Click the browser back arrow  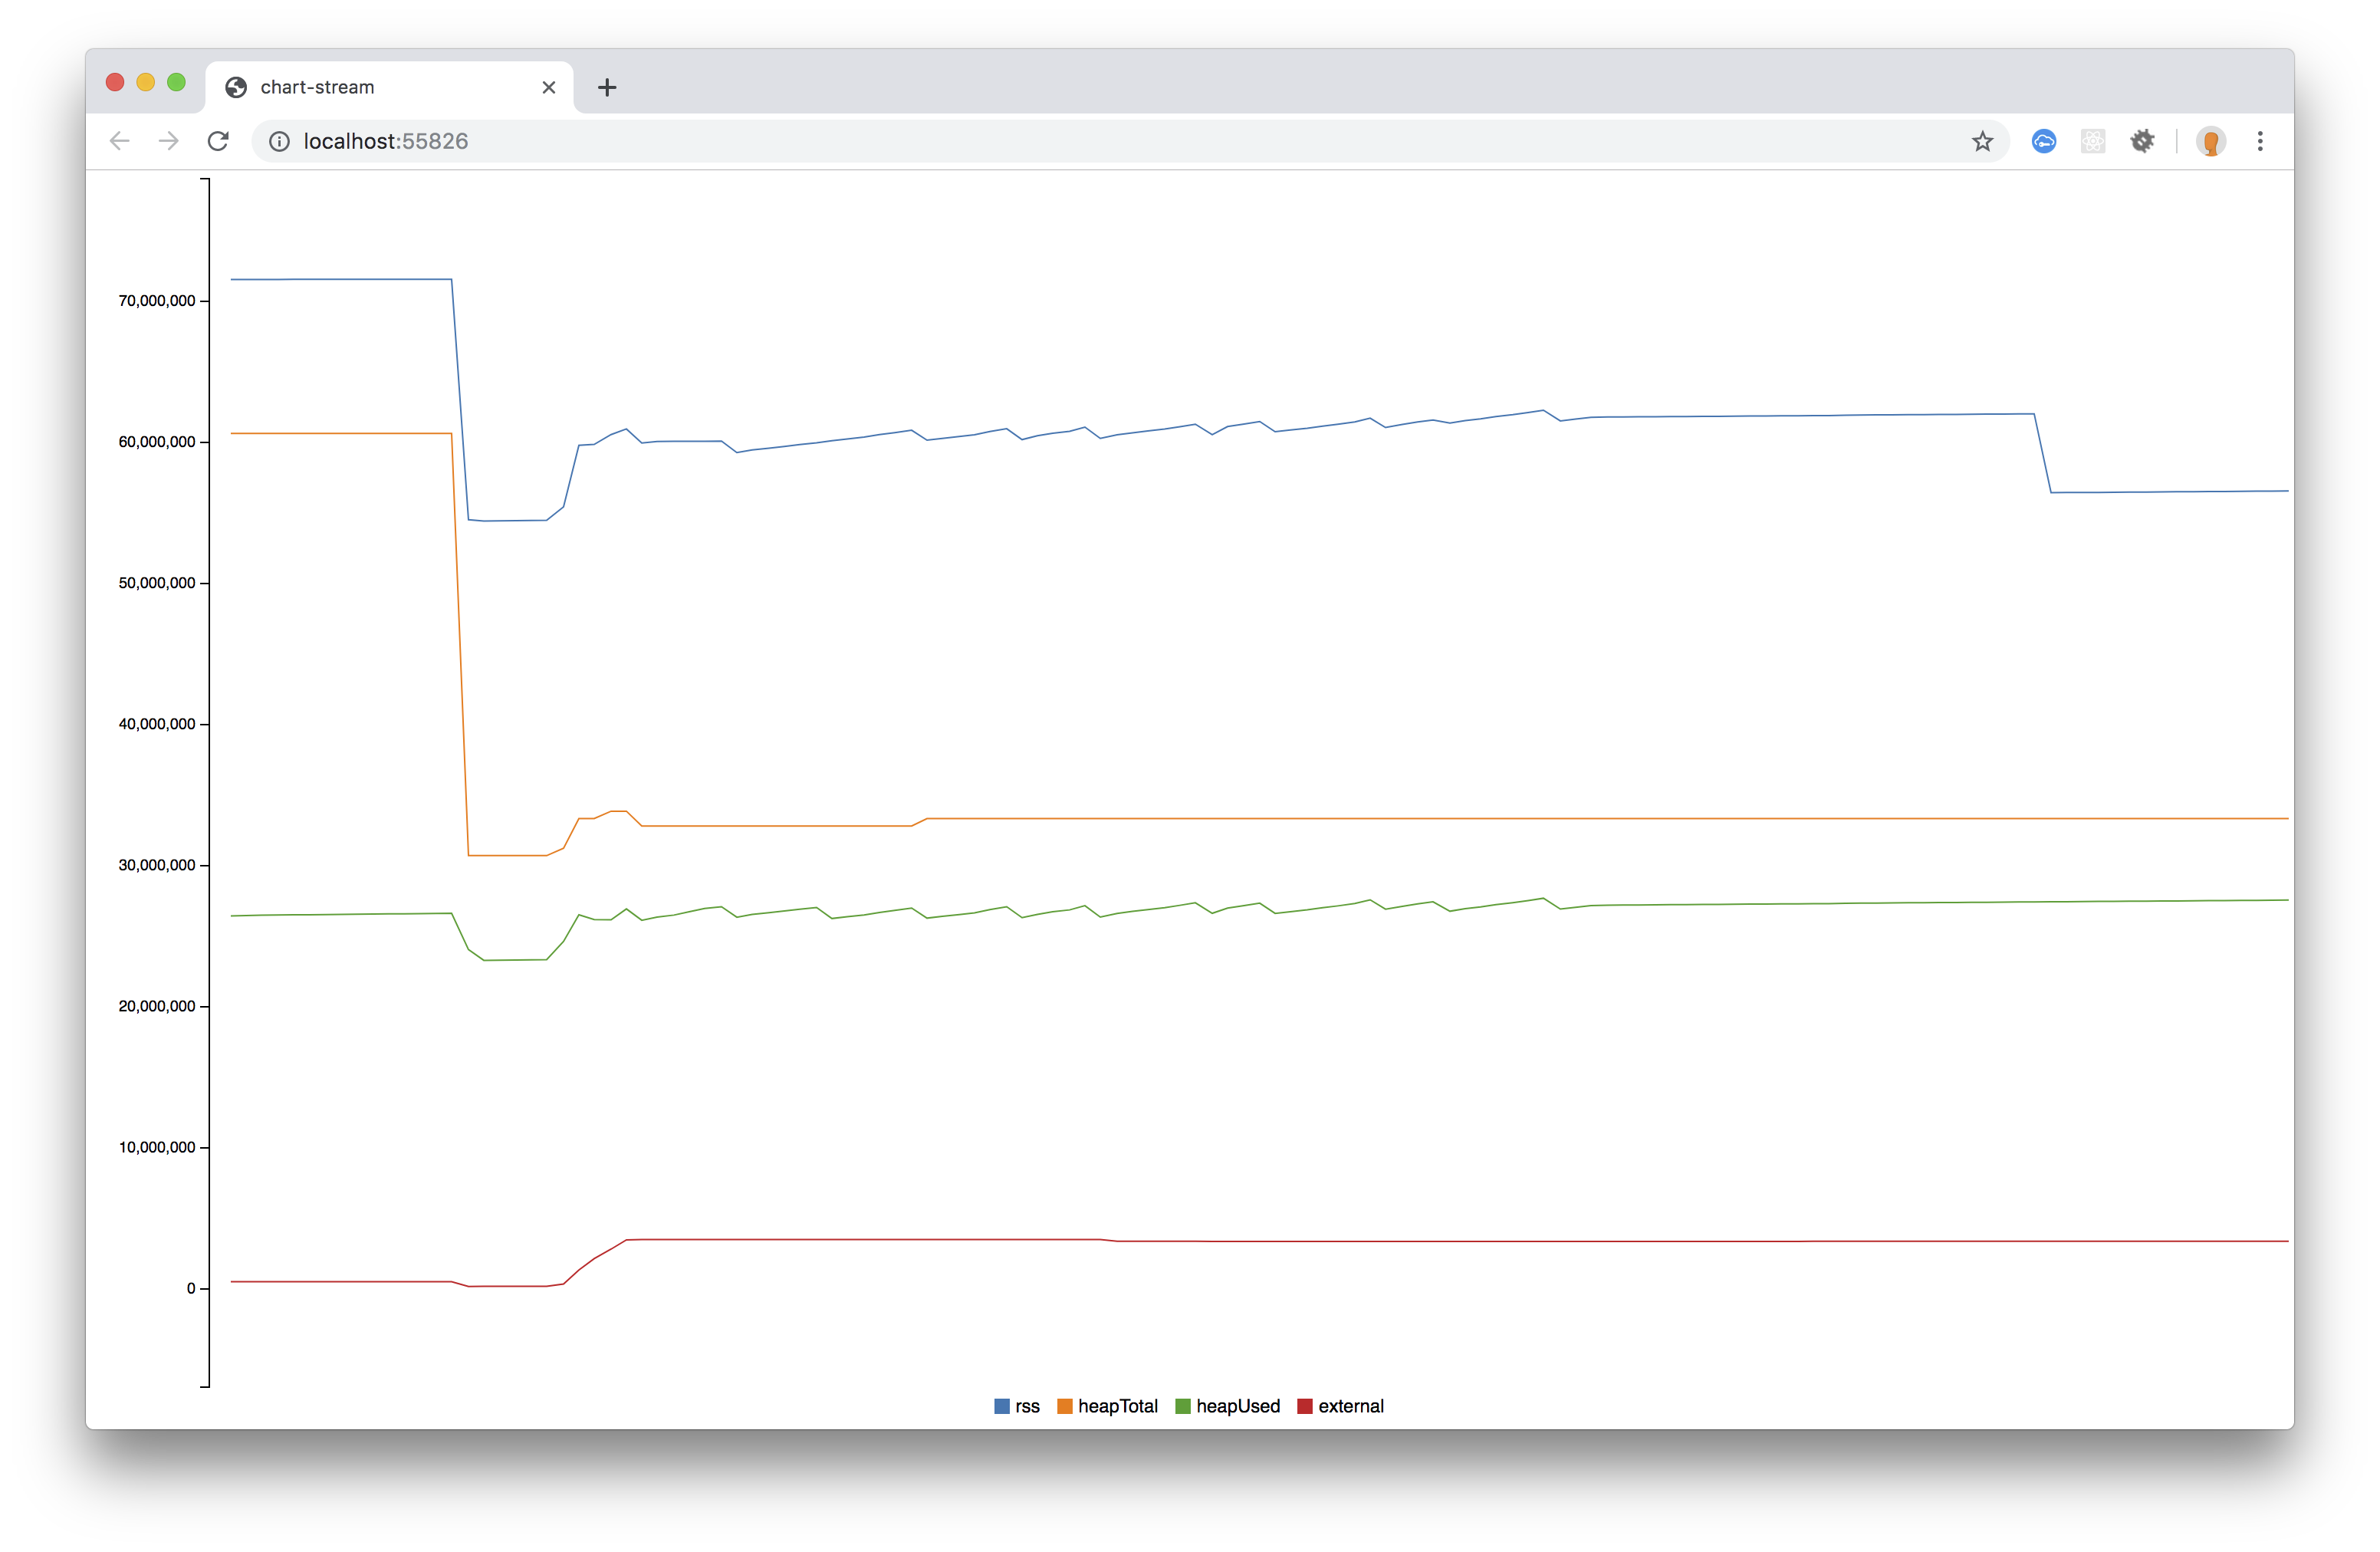click(x=120, y=141)
